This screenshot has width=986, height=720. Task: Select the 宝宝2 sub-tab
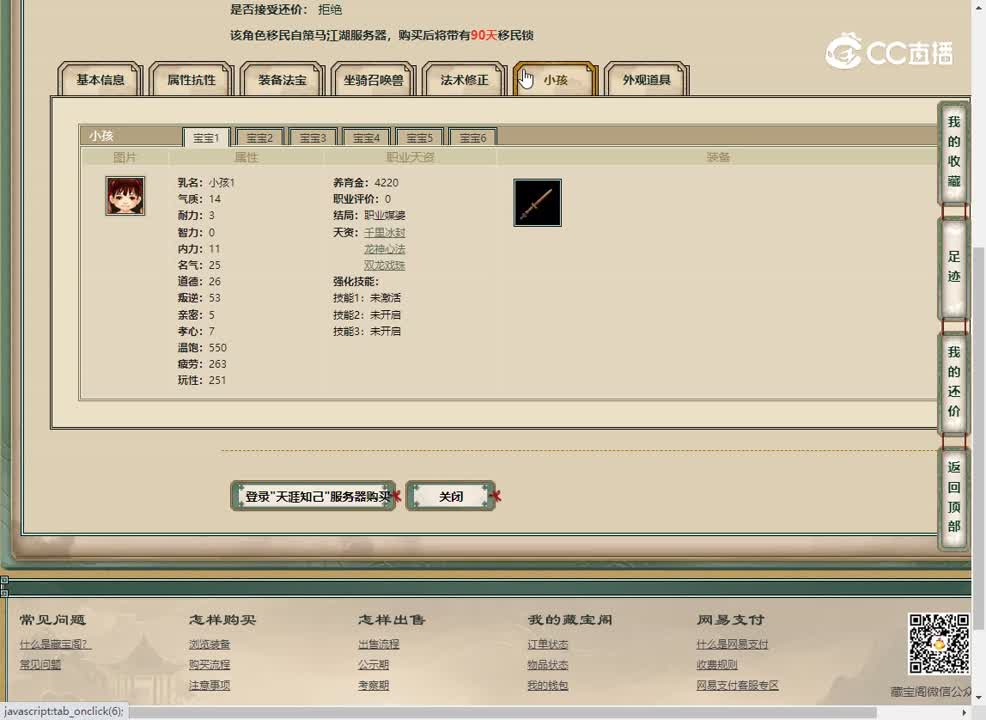click(260, 138)
